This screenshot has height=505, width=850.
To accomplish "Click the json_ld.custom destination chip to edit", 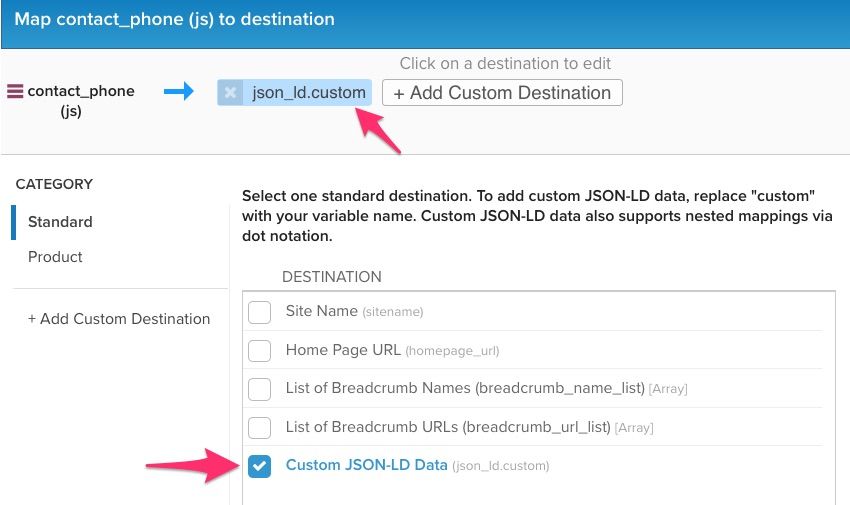I will click(x=308, y=93).
